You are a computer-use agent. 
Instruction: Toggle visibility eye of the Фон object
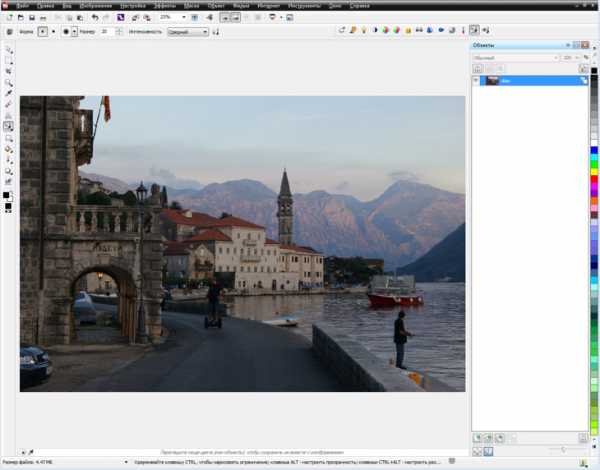(x=477, y=80)
